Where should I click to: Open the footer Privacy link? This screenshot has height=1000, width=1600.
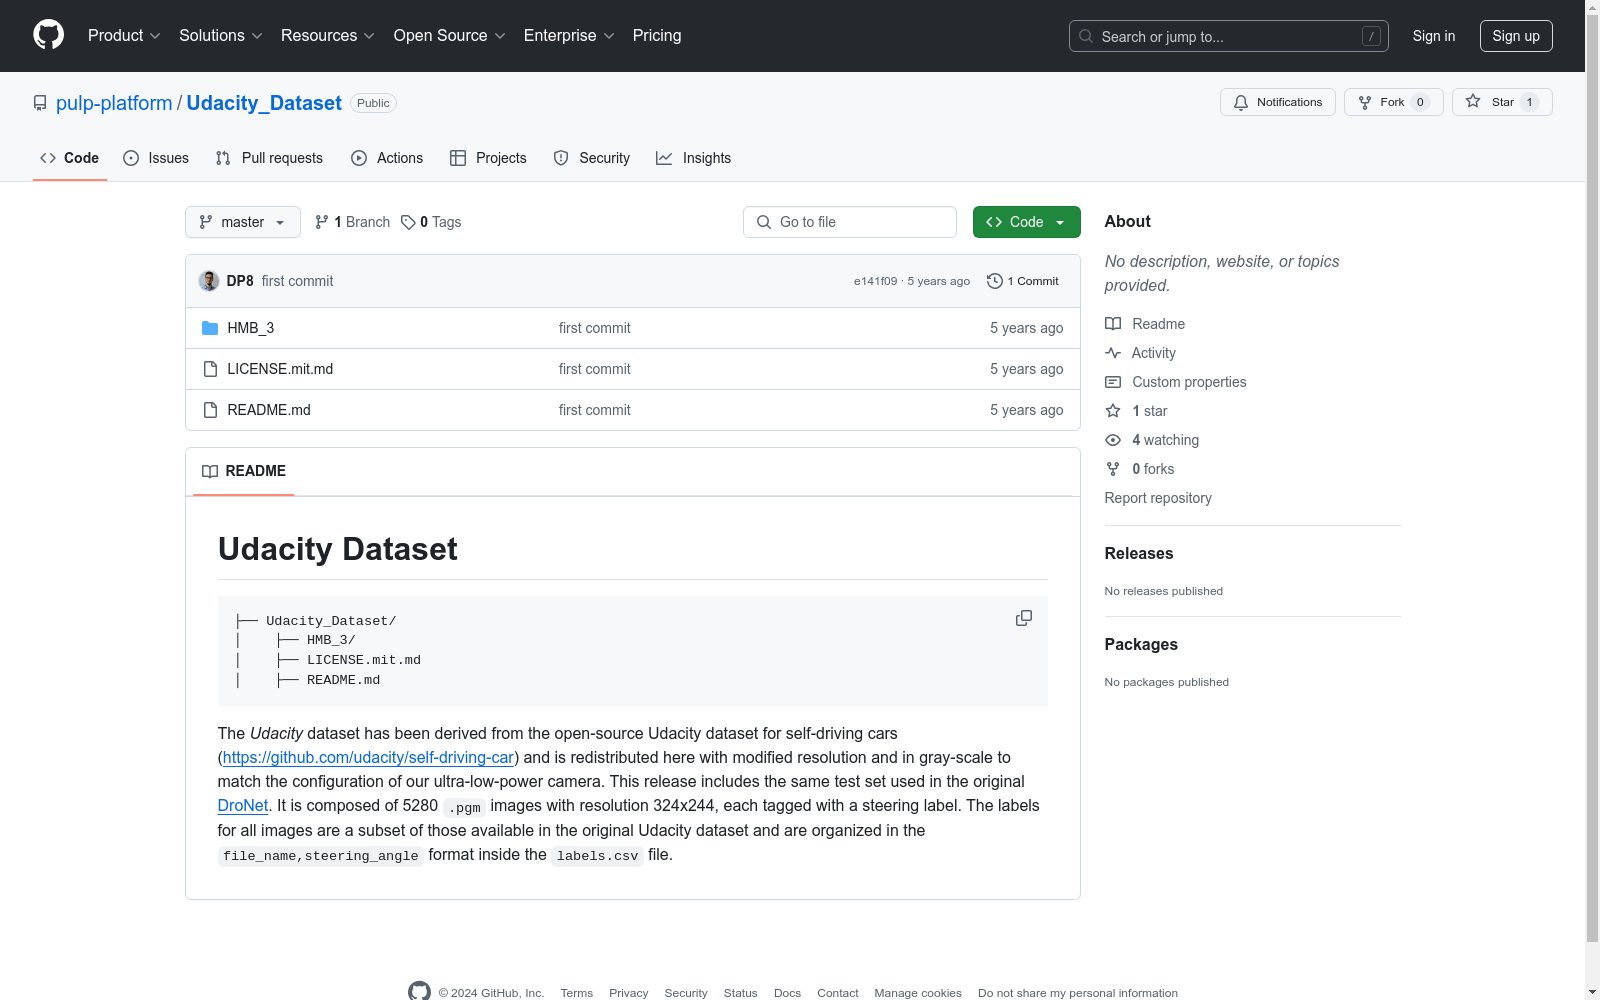click(x=629, y=993)
